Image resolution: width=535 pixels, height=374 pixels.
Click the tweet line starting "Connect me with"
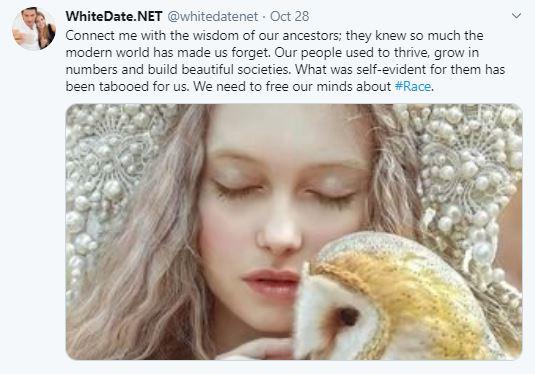tap(274, 35)
